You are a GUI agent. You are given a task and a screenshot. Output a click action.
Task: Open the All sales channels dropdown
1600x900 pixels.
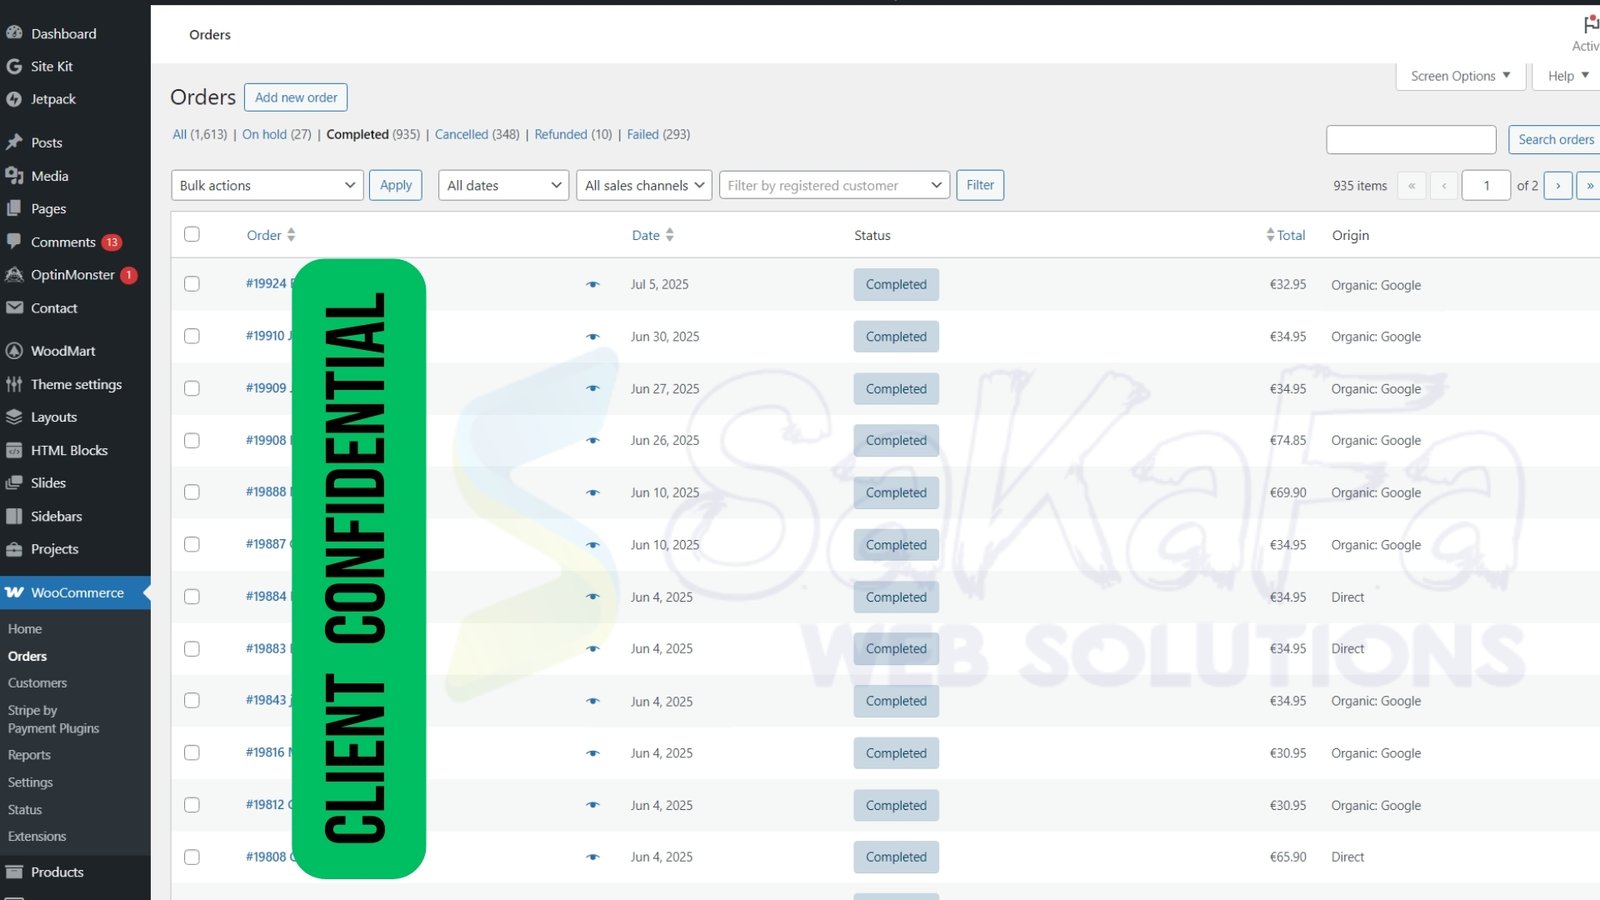coord(644,186)
